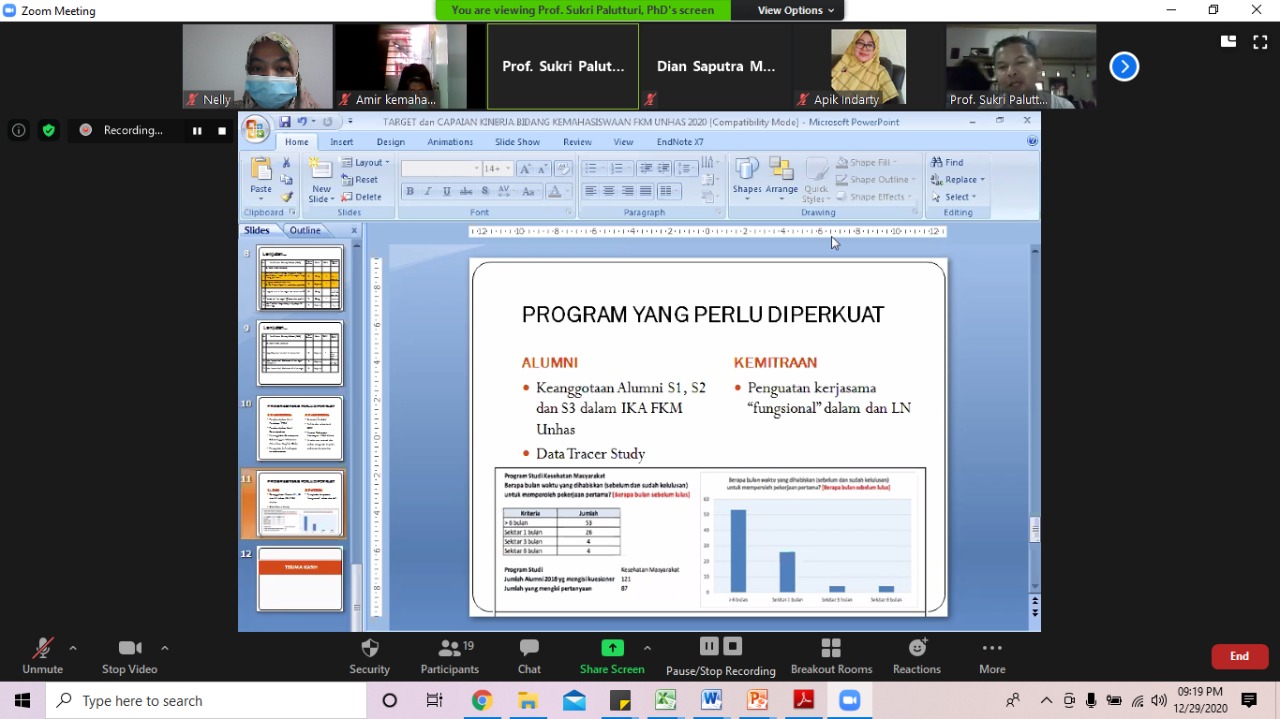1280x719 pixels.
Task: Click the Shapes gallery button
Action: point(747,176)
